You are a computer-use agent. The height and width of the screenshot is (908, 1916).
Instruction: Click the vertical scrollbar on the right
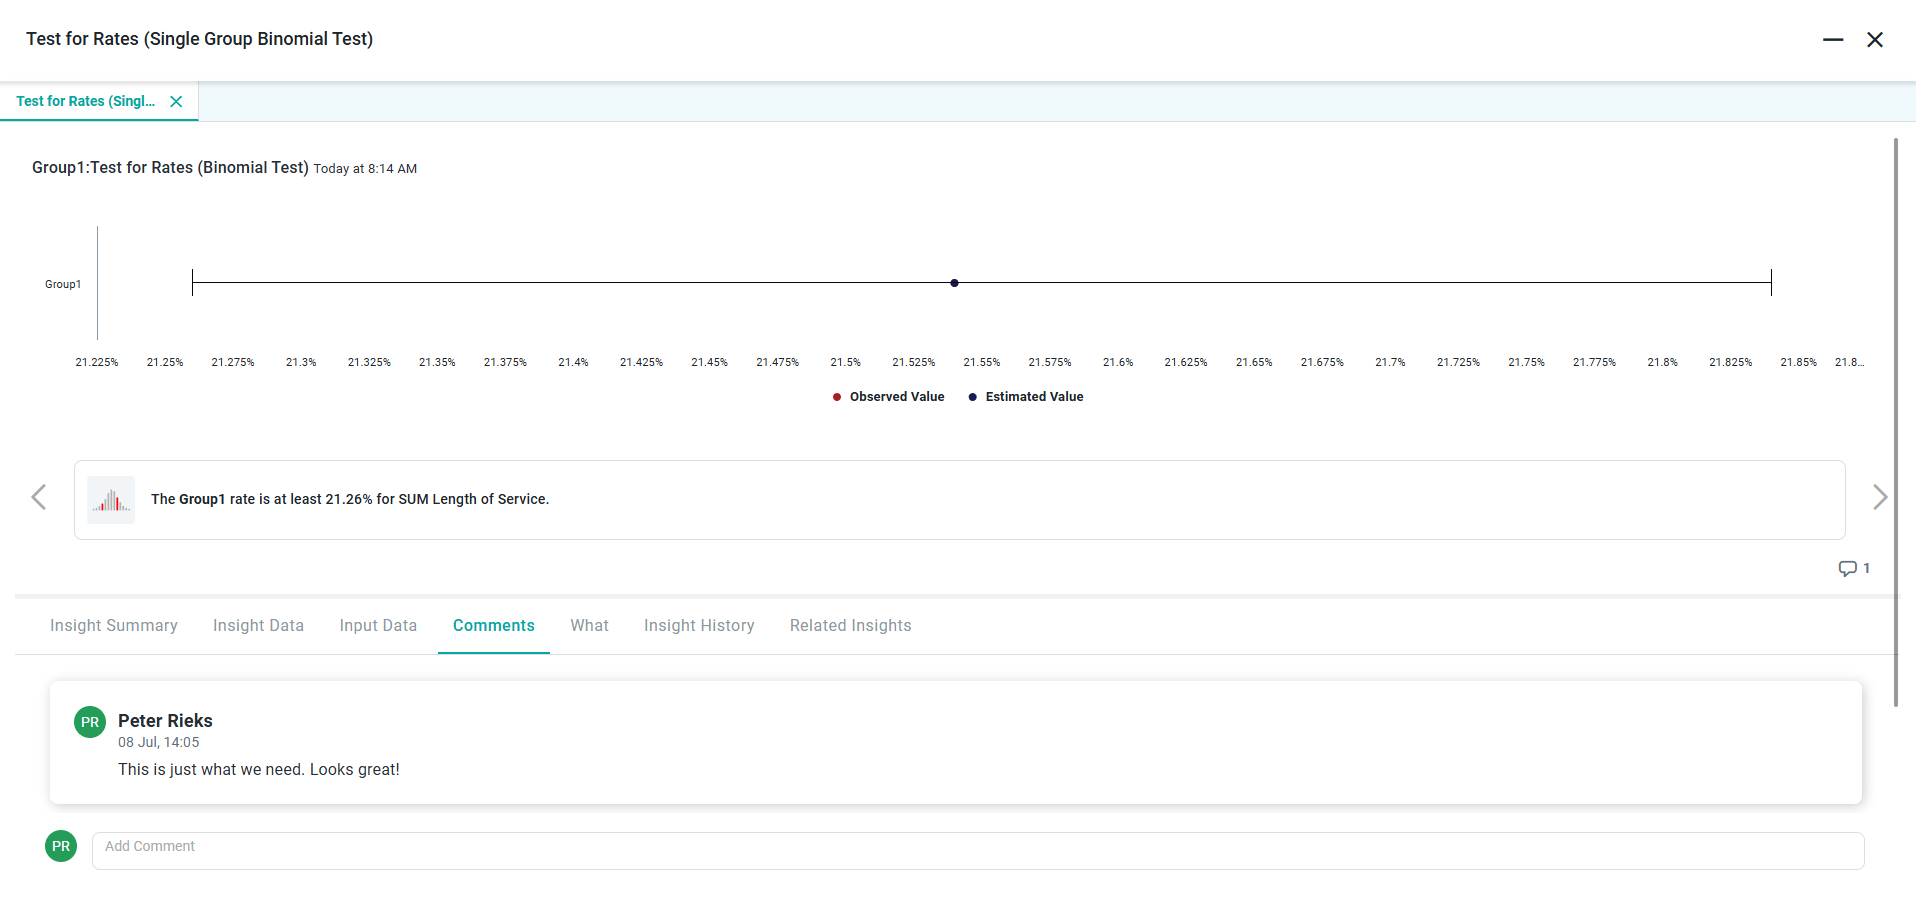(x=1895, y=422)
